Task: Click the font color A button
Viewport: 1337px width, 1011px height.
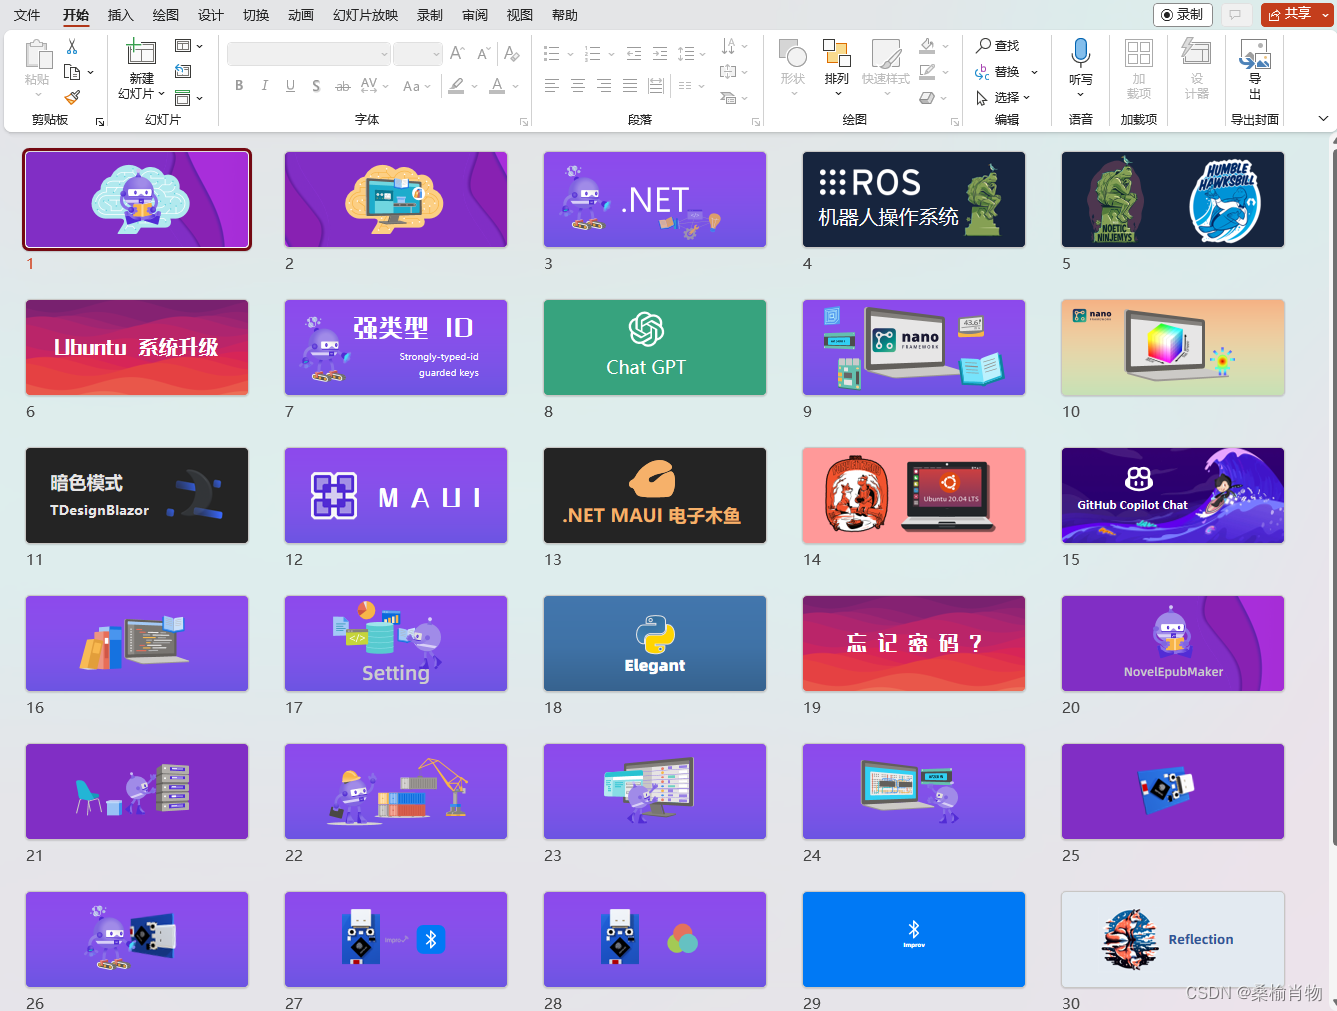Action: pos(497,86)
